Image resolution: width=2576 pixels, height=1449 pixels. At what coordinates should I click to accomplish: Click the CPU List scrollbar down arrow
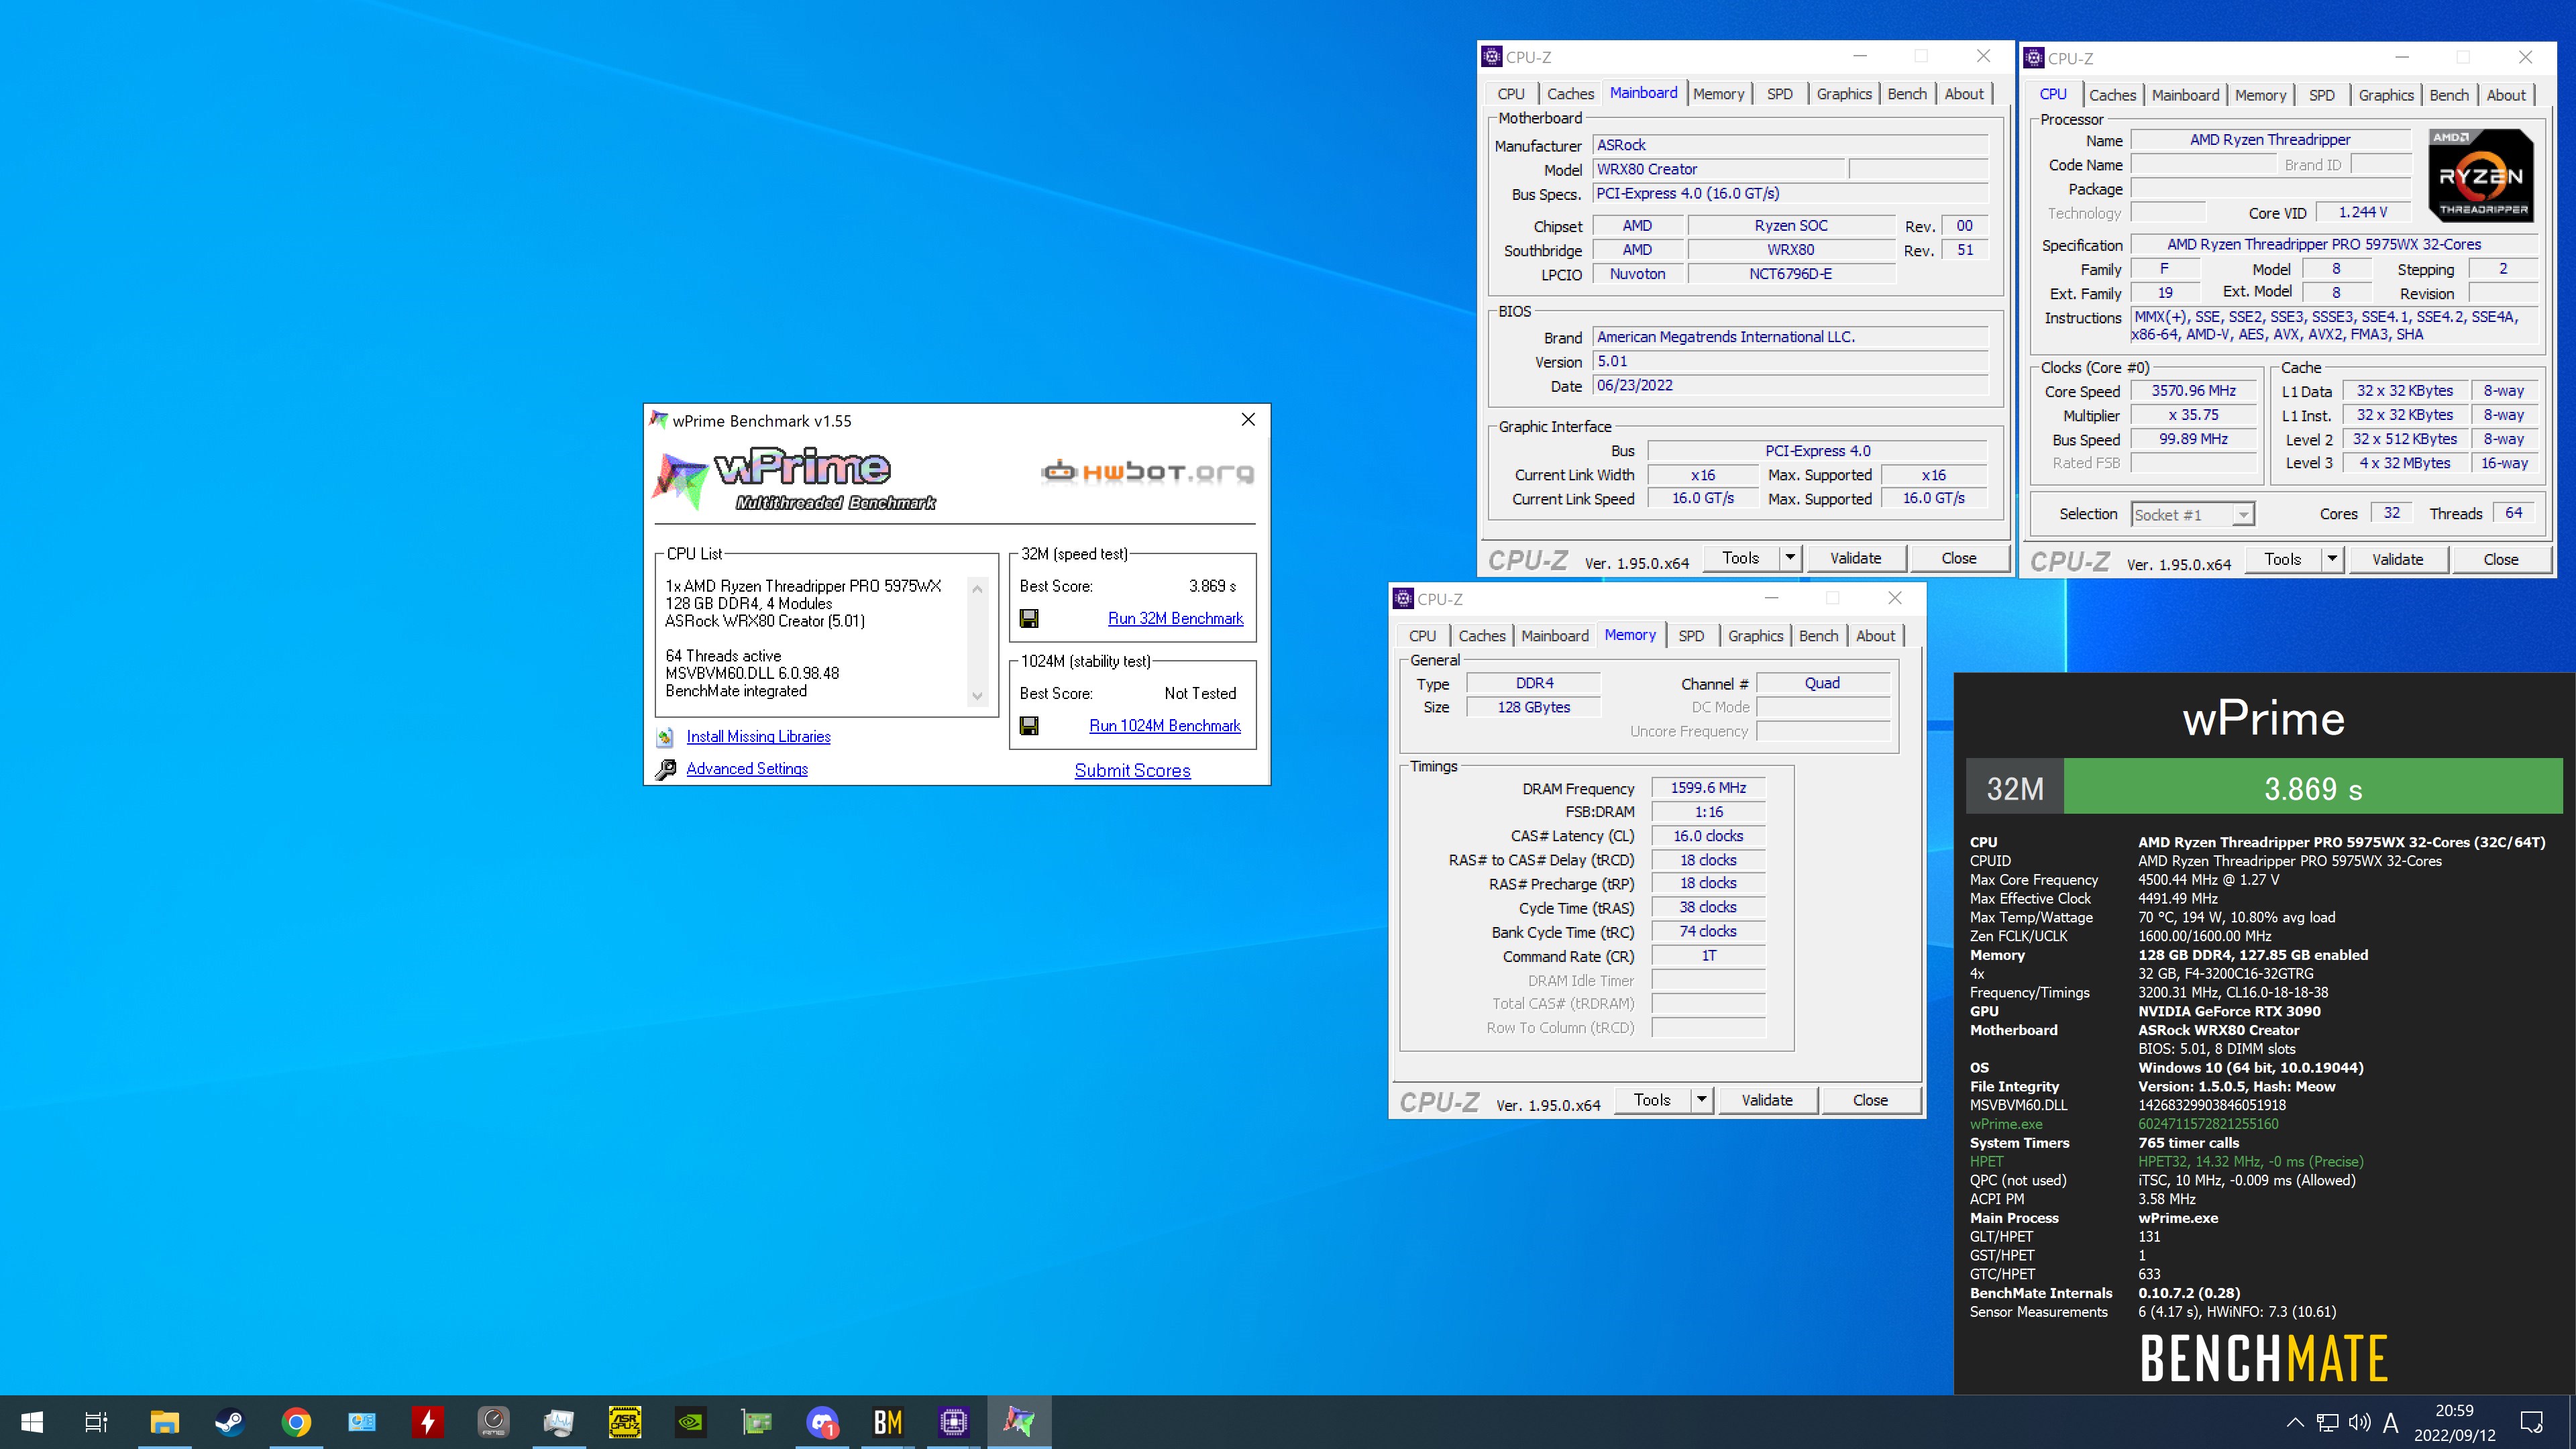pyautogui.click(x=978, y=696)
